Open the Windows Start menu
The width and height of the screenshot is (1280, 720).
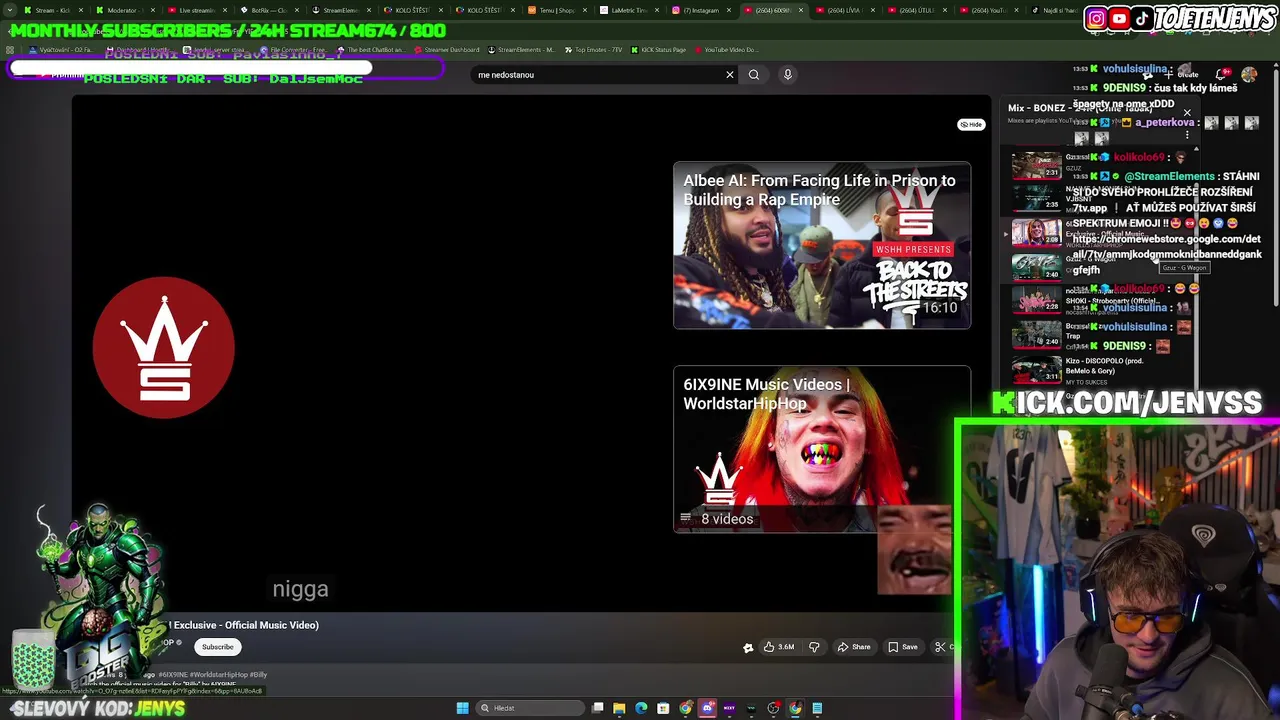462,708
